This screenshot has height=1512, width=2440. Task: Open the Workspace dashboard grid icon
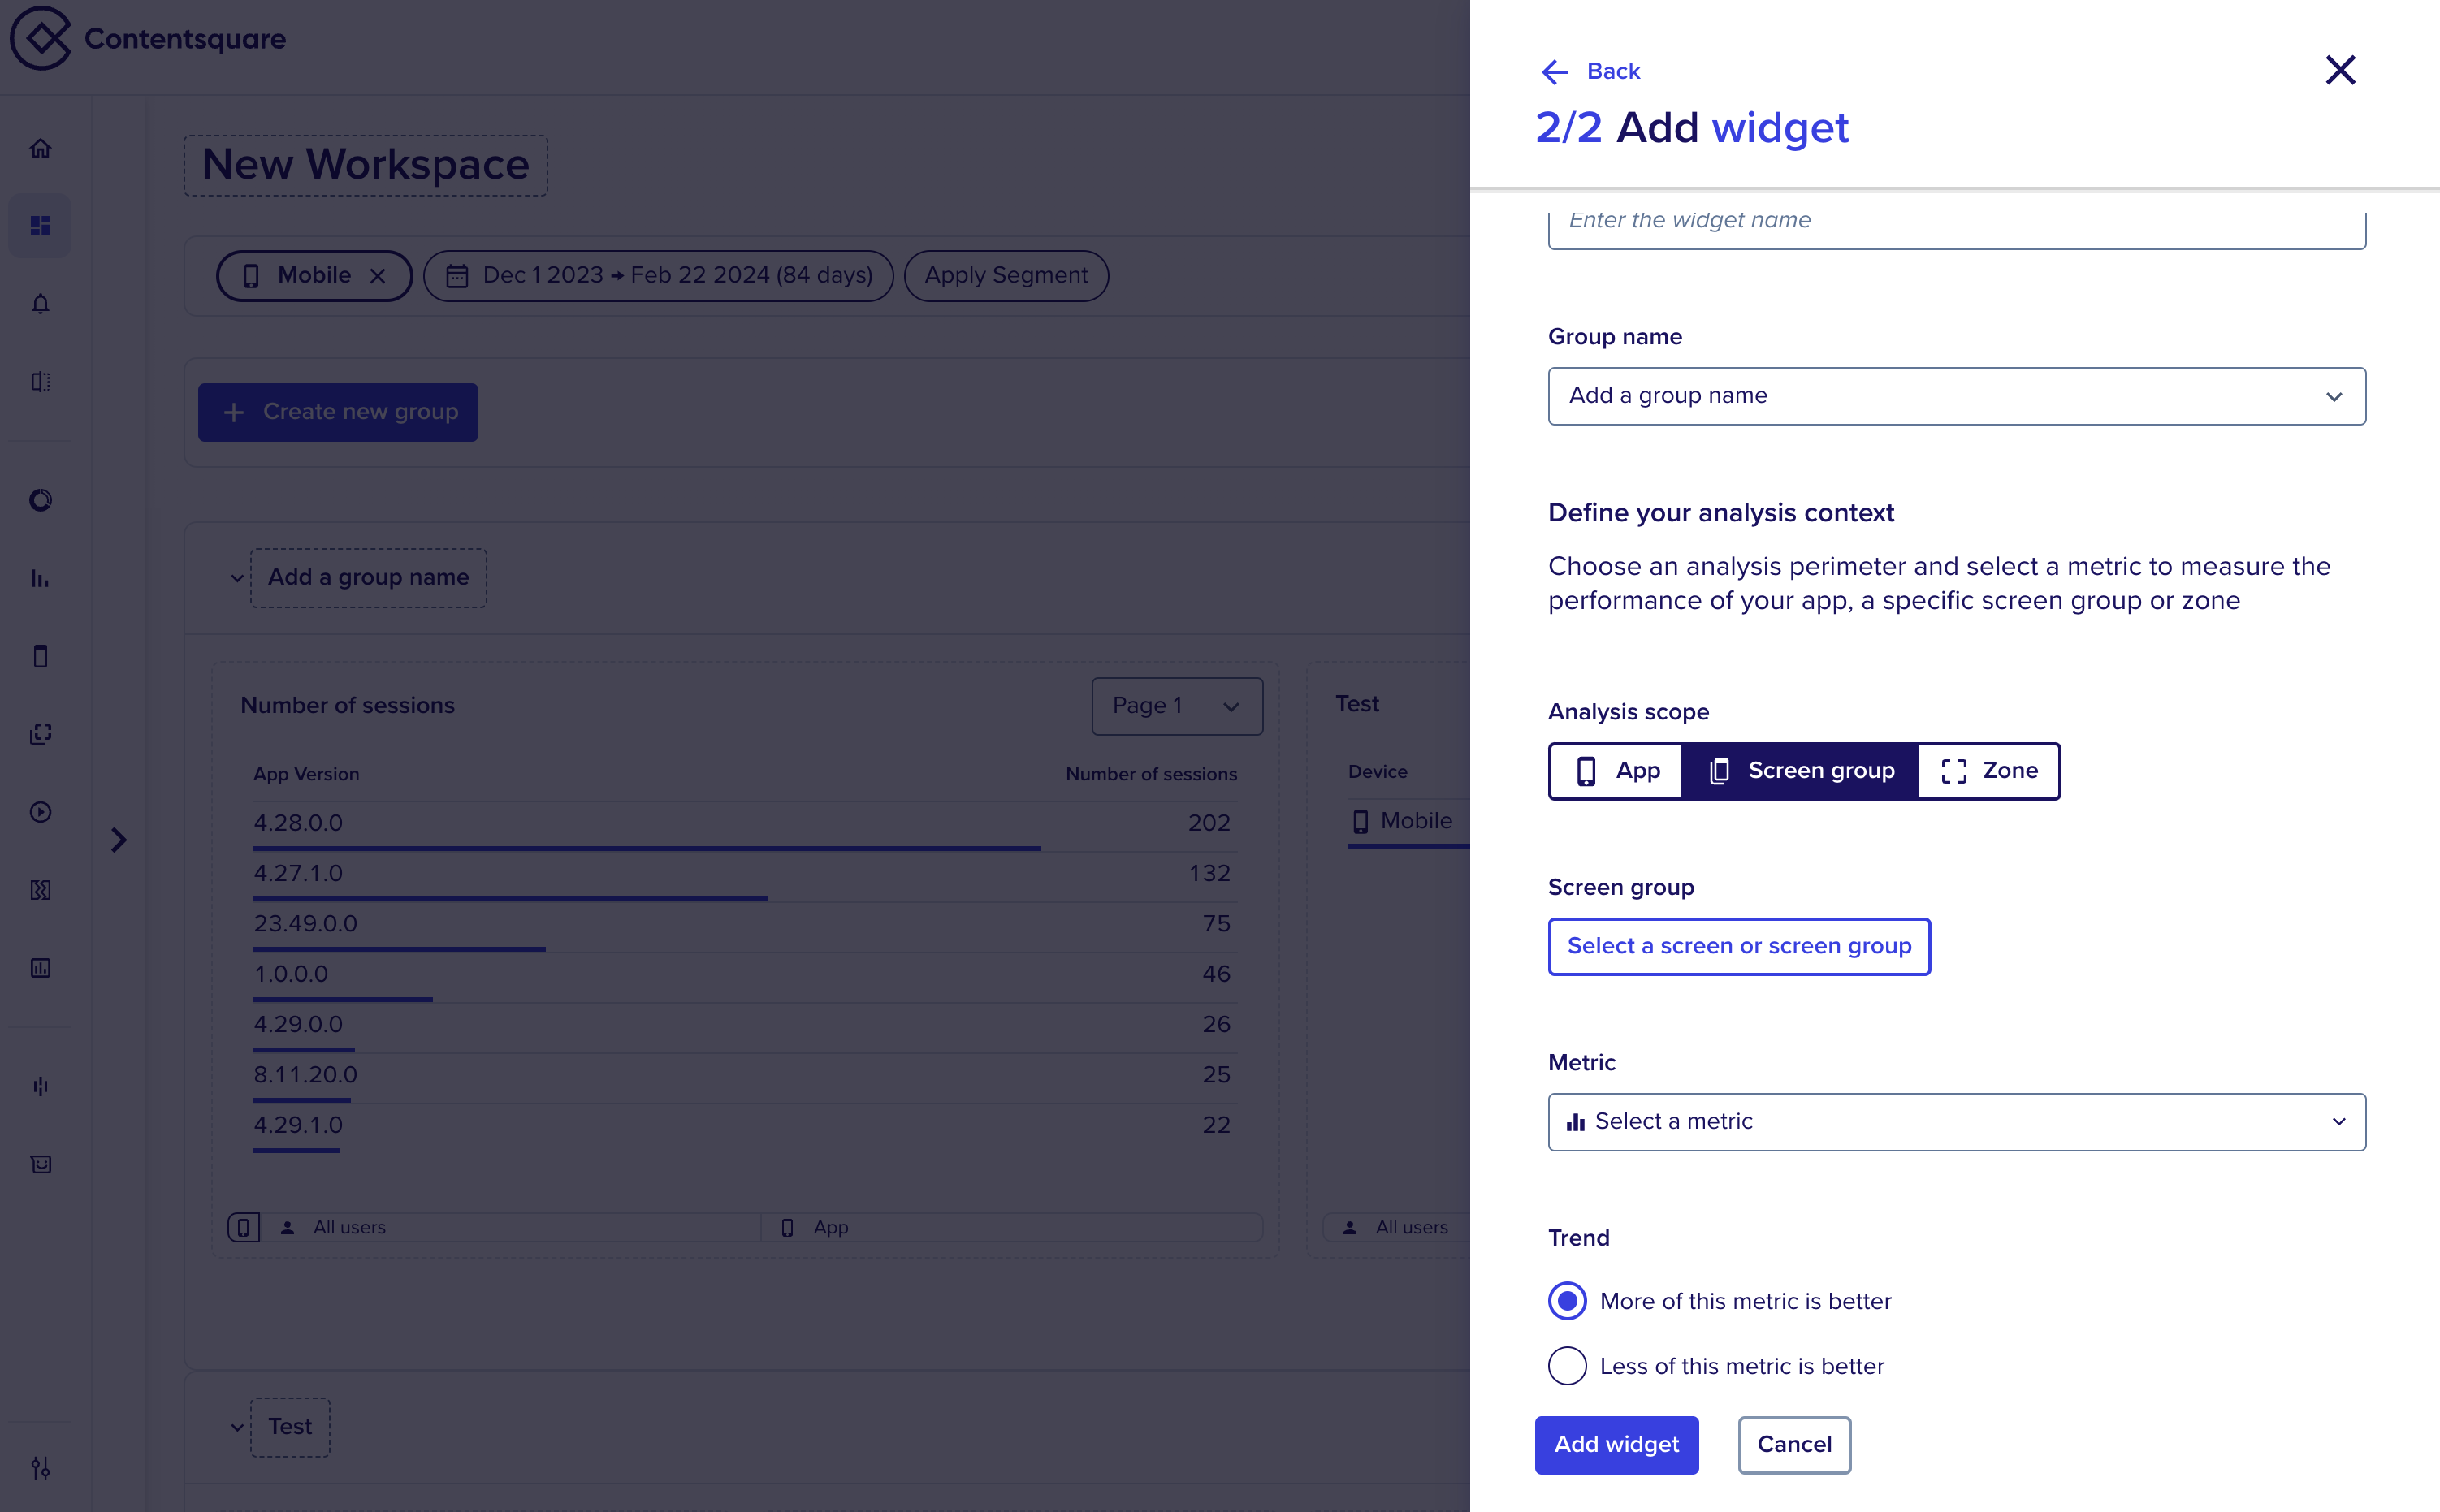(40, 226)
